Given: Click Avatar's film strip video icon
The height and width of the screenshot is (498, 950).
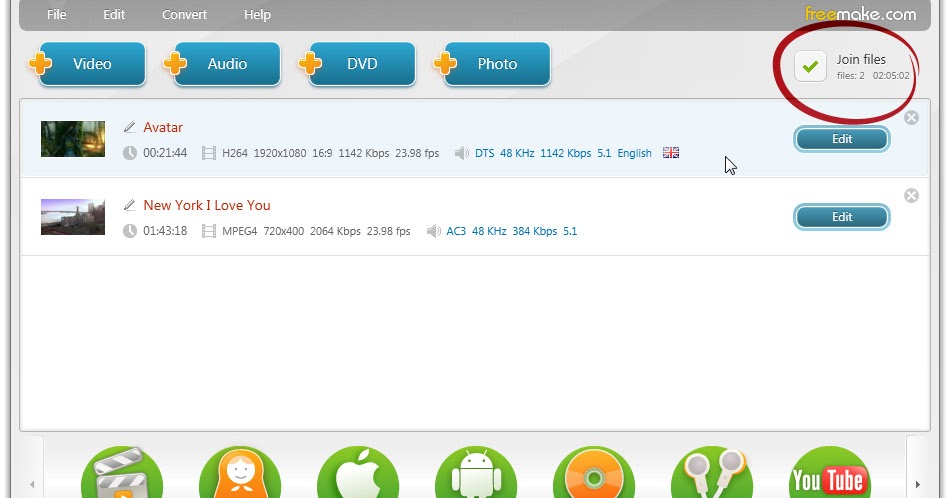Looking at the screenshot, I should tap(208, 153).
